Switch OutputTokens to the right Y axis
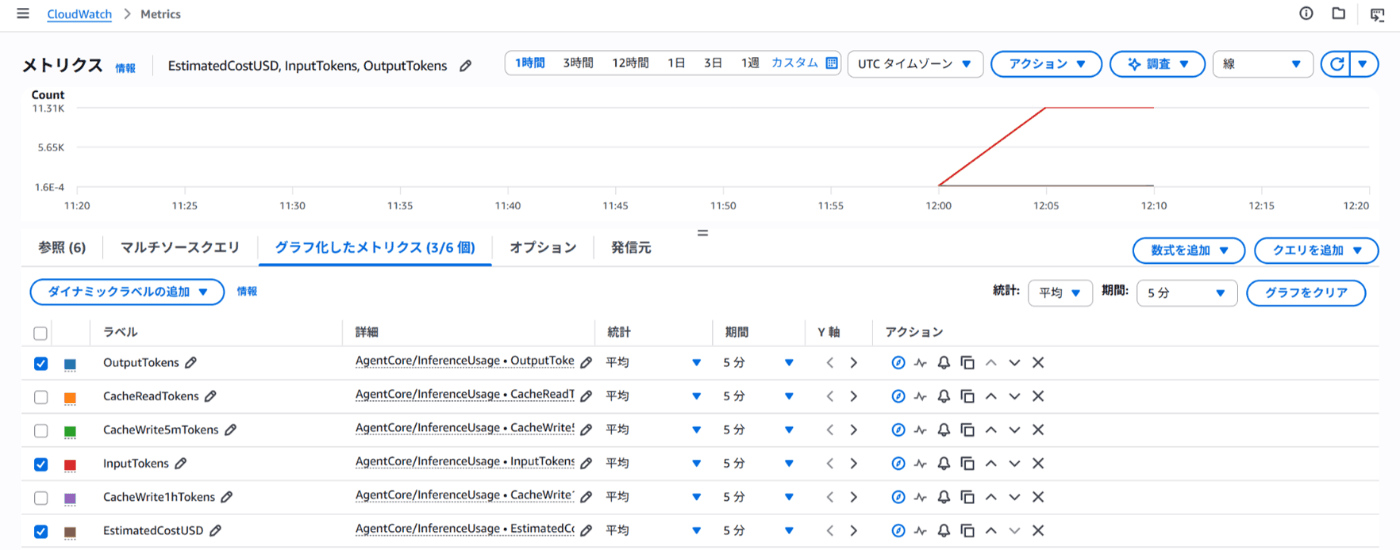The height and width of the screenshot is (550, 1400). point(853,363)
